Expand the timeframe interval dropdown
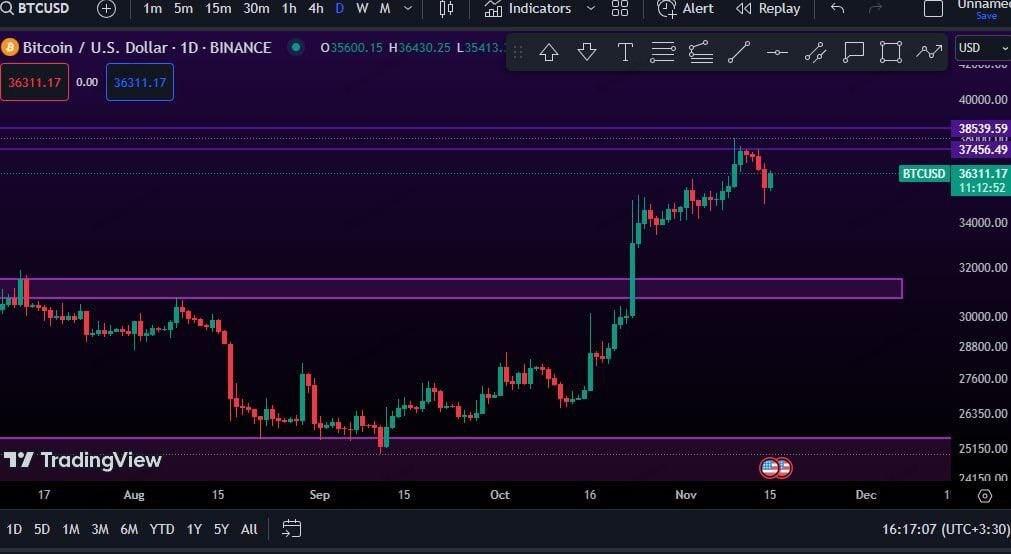1011x554 pixels. click(407, 8)
